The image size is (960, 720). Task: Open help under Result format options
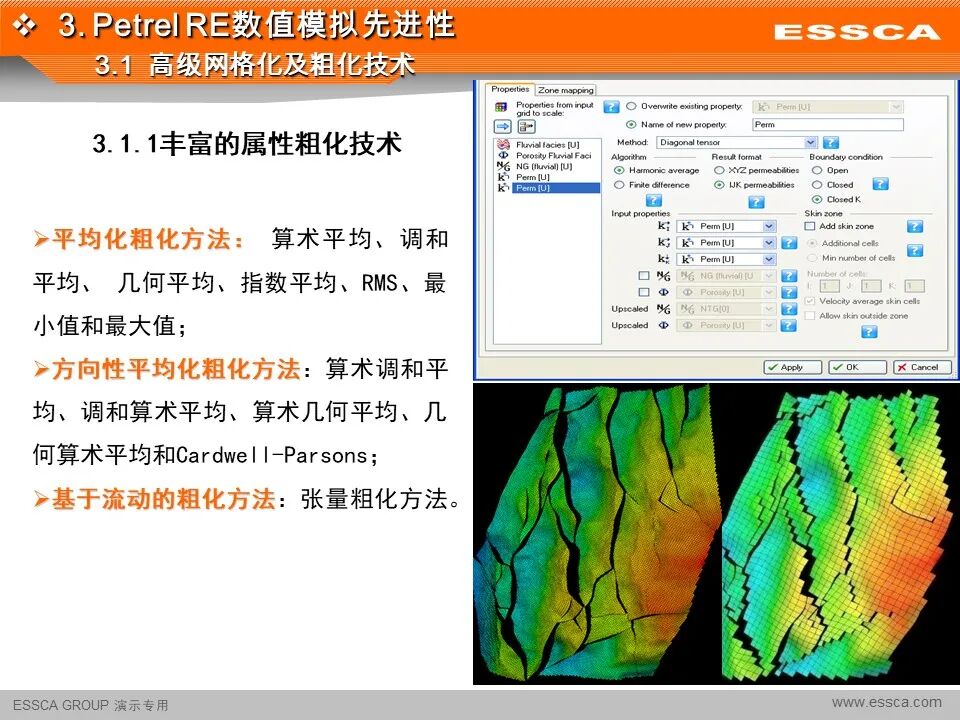[756, 201]
